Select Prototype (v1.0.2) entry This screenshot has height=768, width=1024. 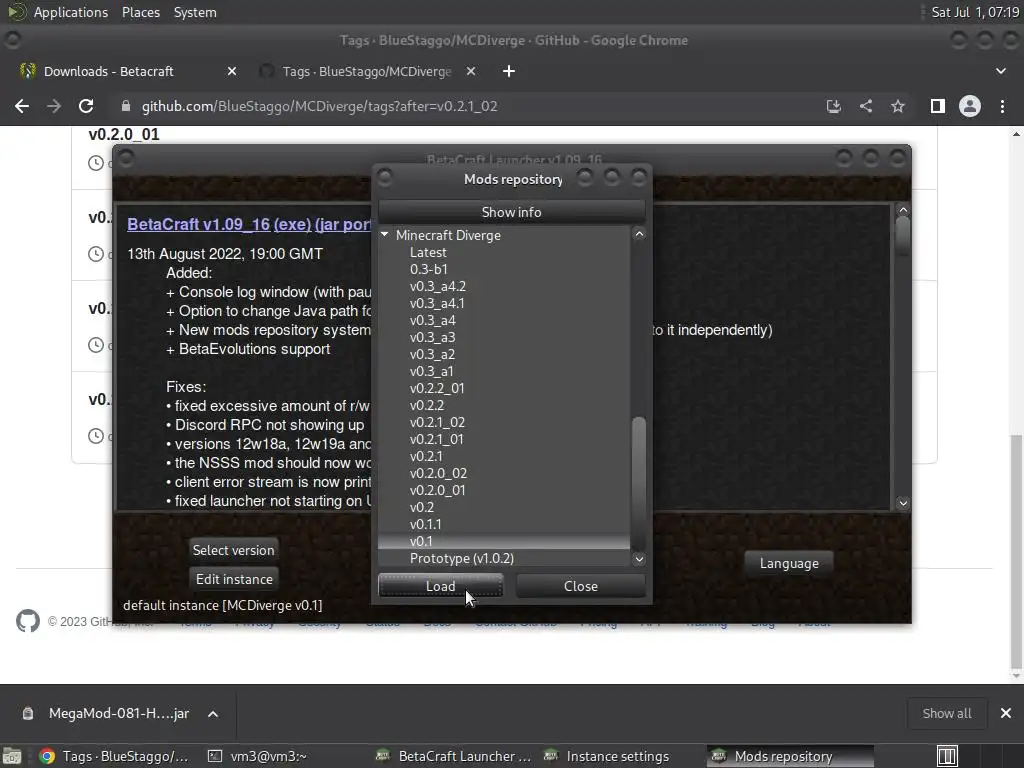462,558
